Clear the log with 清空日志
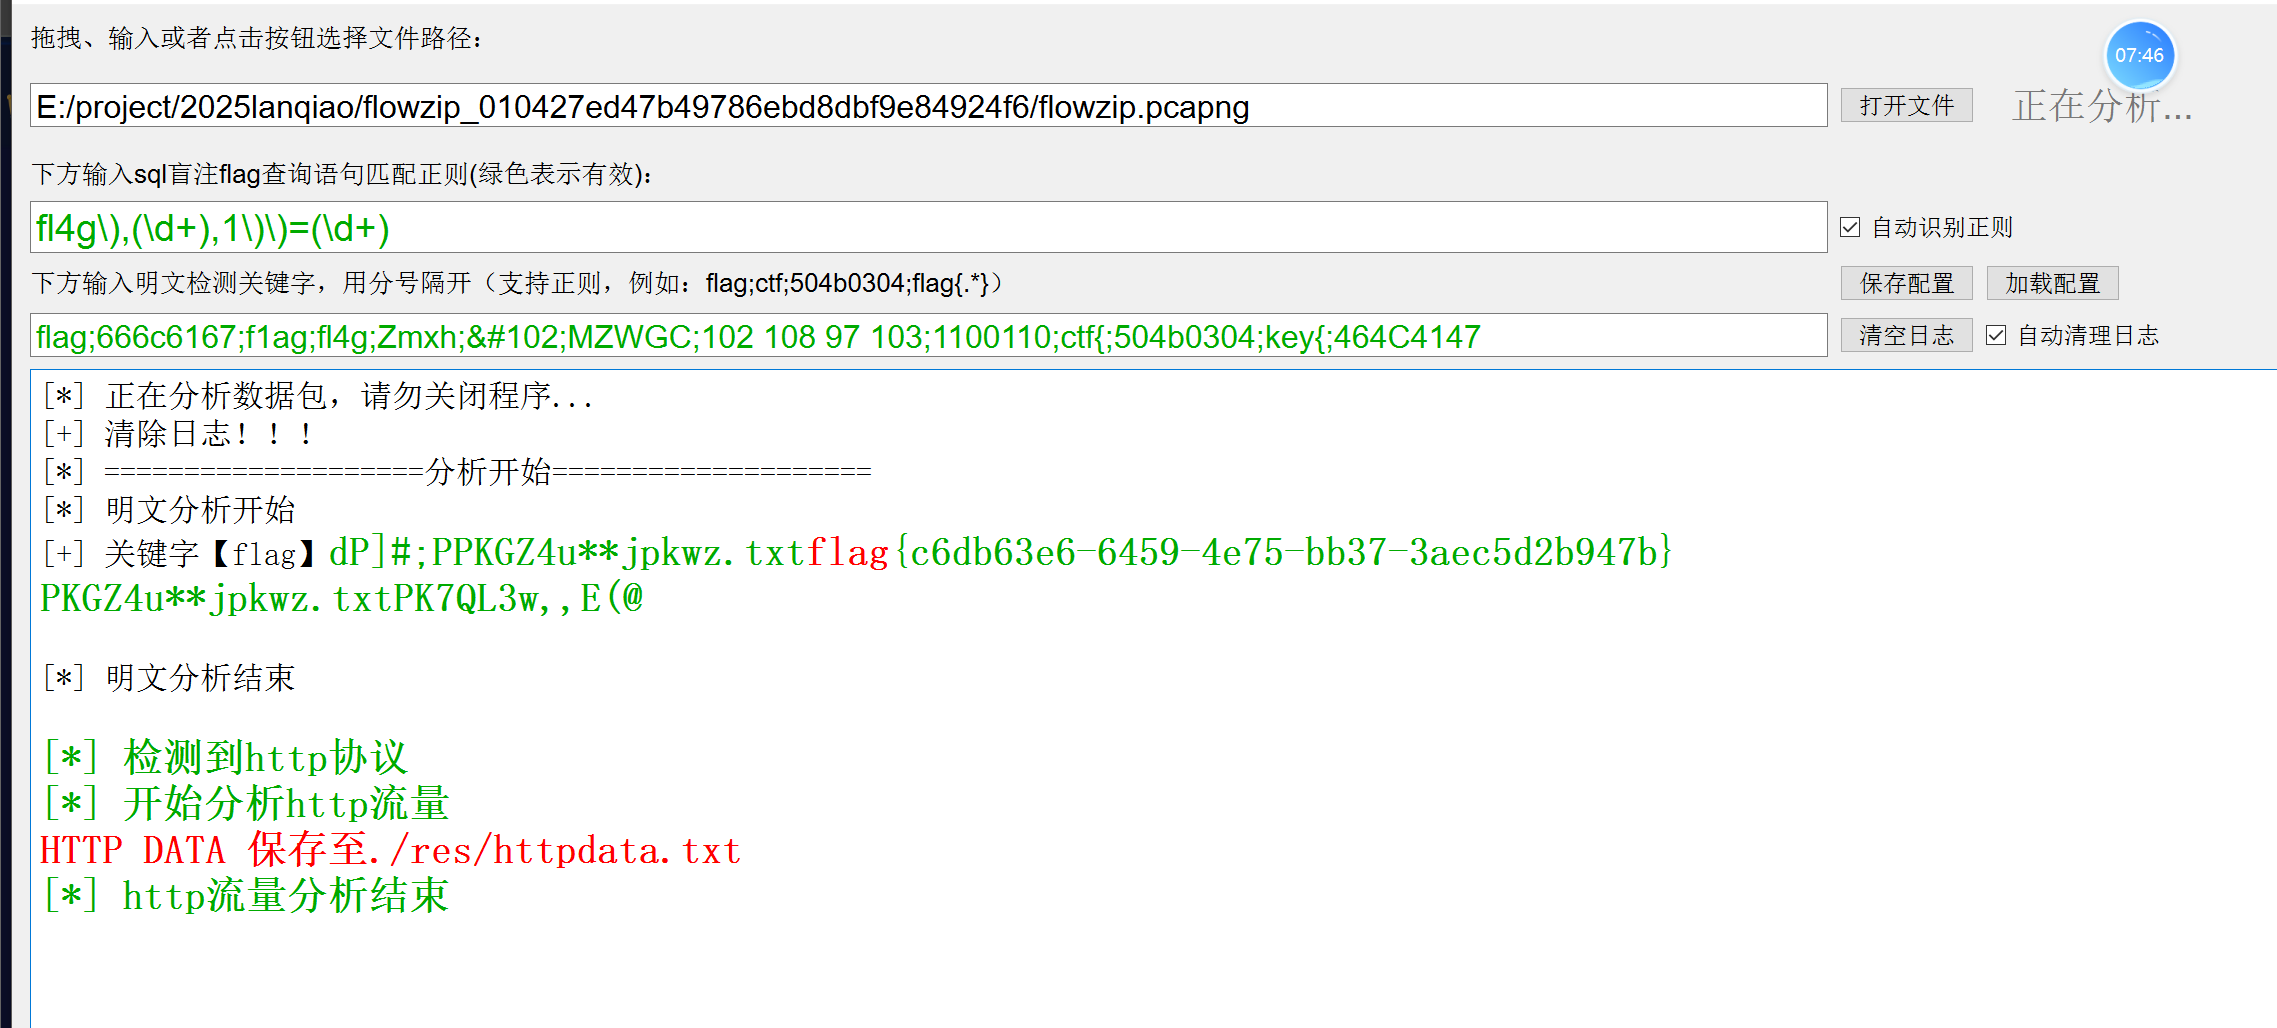Viewport: 2277px width, 1028px height. tap(1906, 336)
